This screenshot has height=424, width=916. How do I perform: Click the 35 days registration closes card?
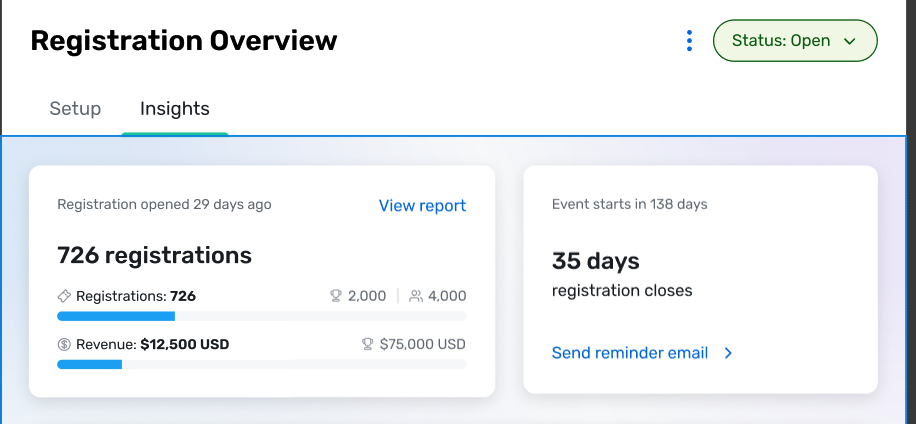tap(700, 279)
